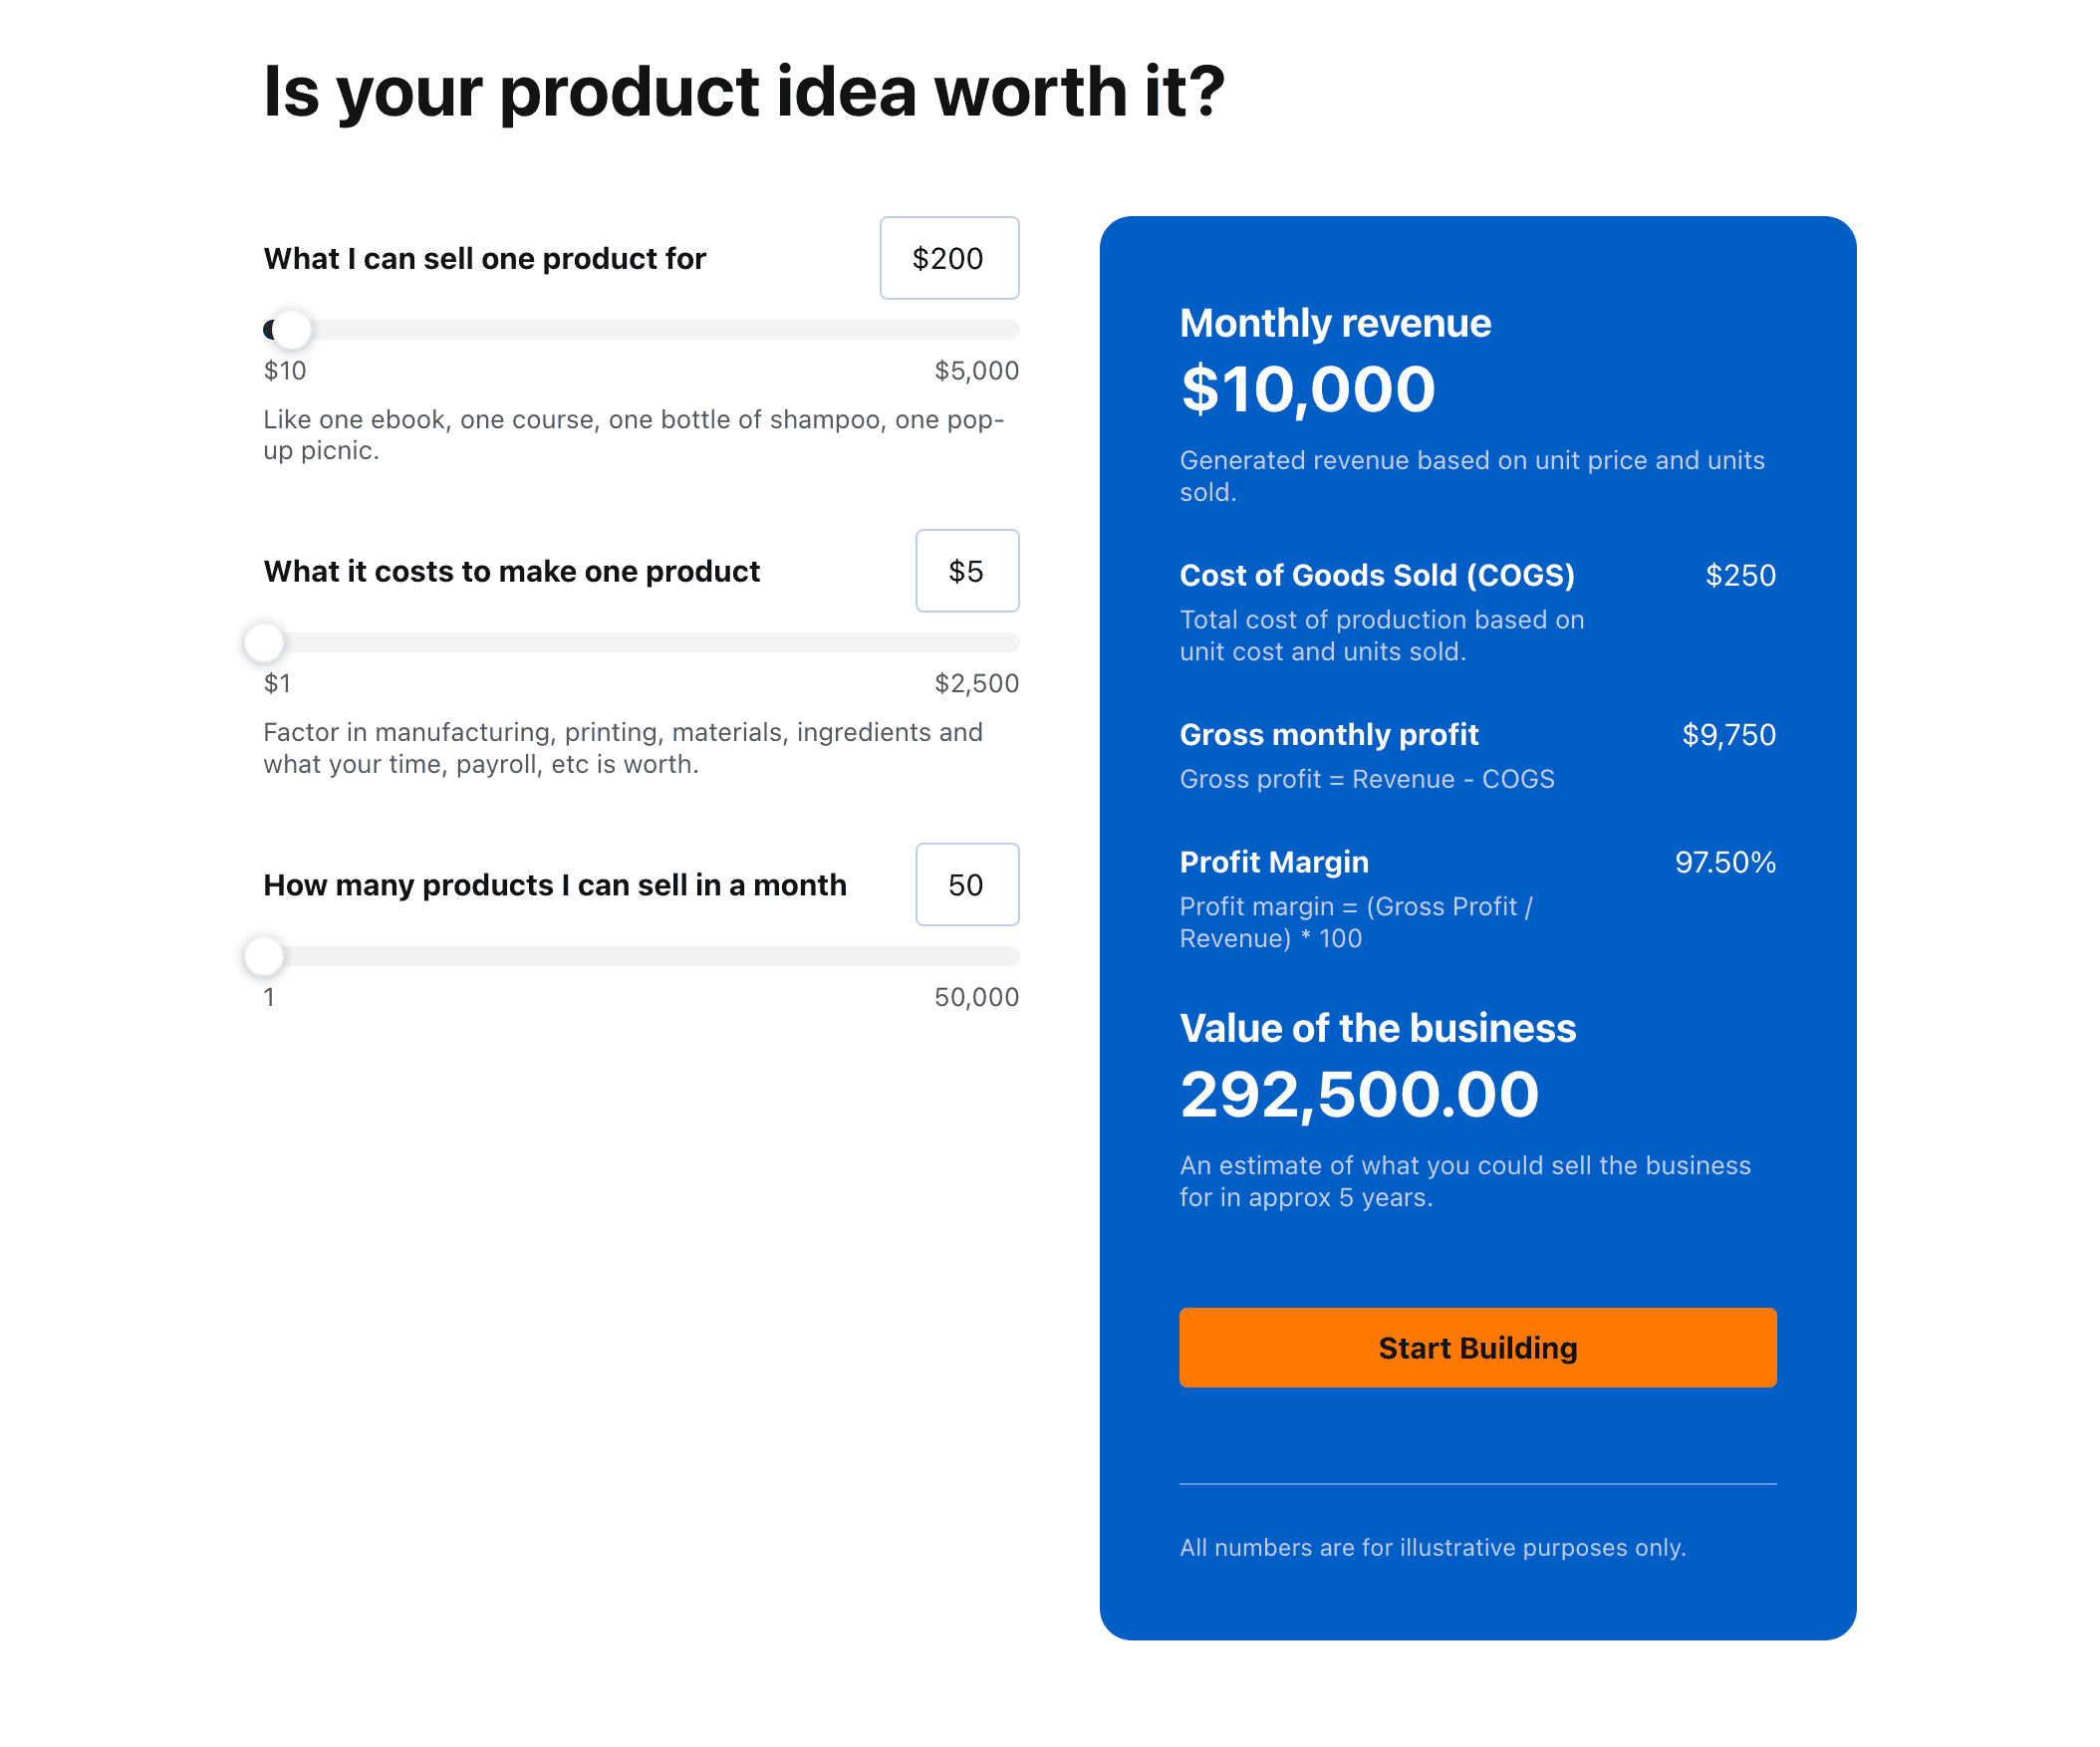Click the selling price slider handle
2100x1747 pixels.
(290, 328)
